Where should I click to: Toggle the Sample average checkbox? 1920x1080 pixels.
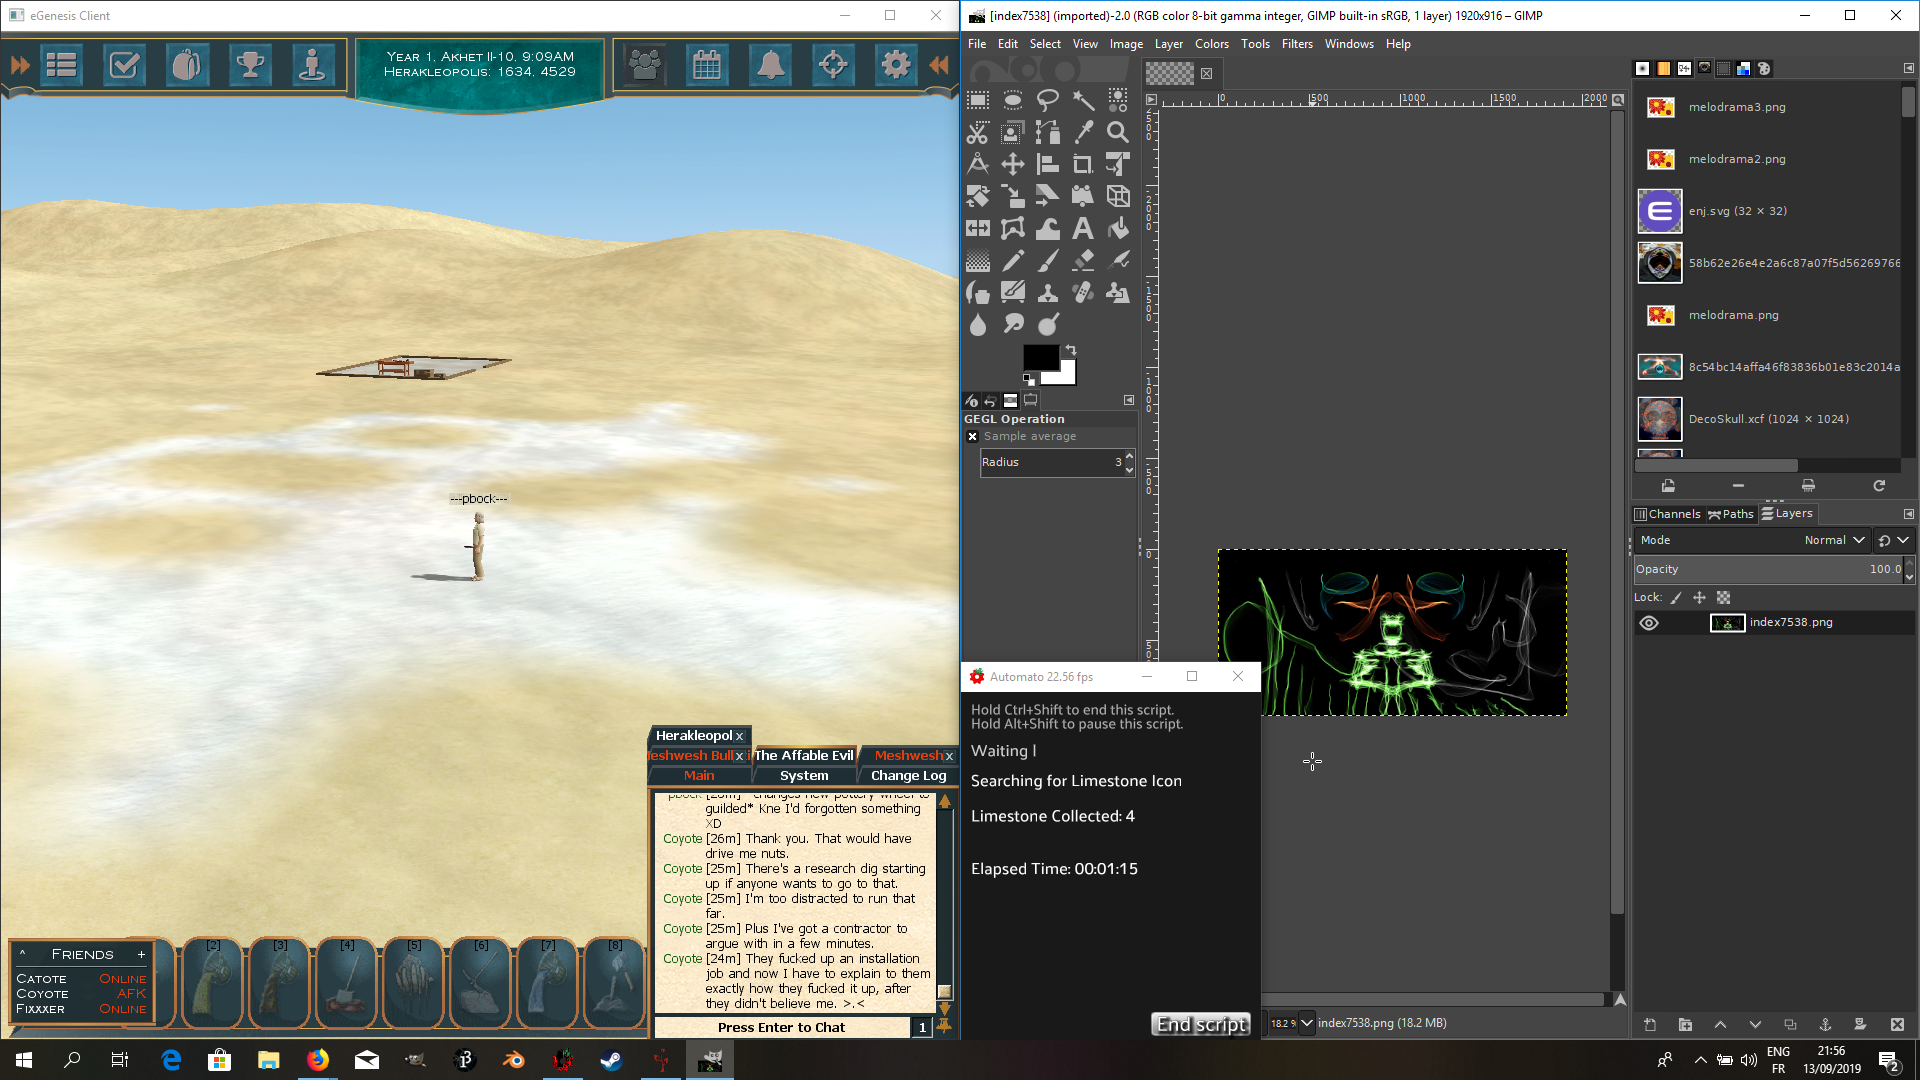coord(972,437)
